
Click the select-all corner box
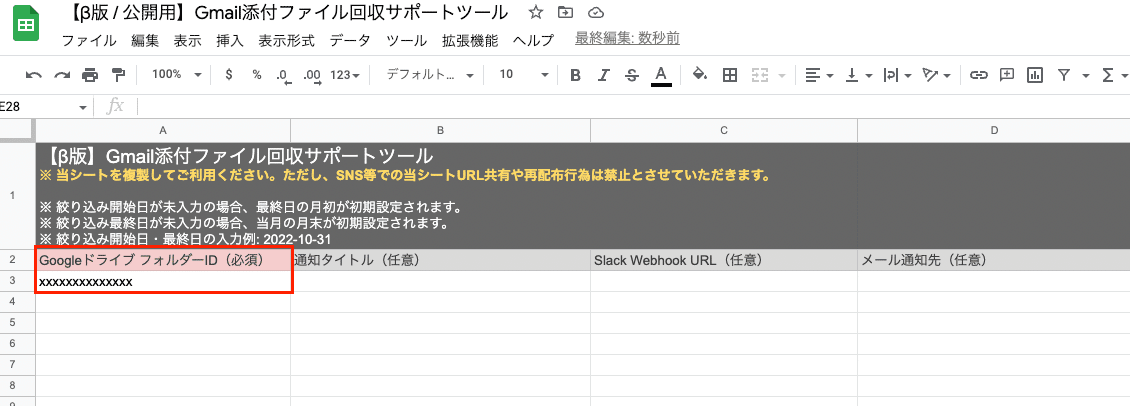[x=17, y=131]
